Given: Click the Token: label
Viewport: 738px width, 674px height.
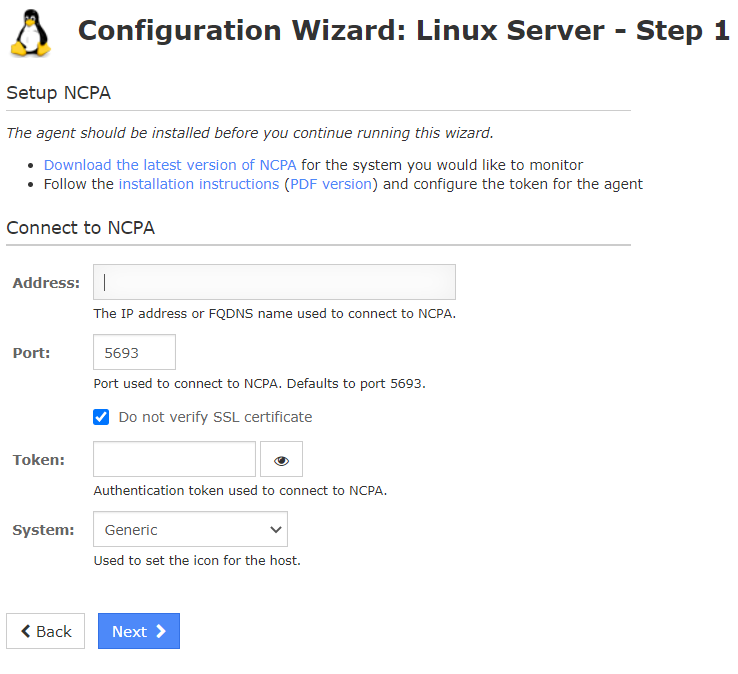Looking at the screenshot, I should (x=39, y=460).
